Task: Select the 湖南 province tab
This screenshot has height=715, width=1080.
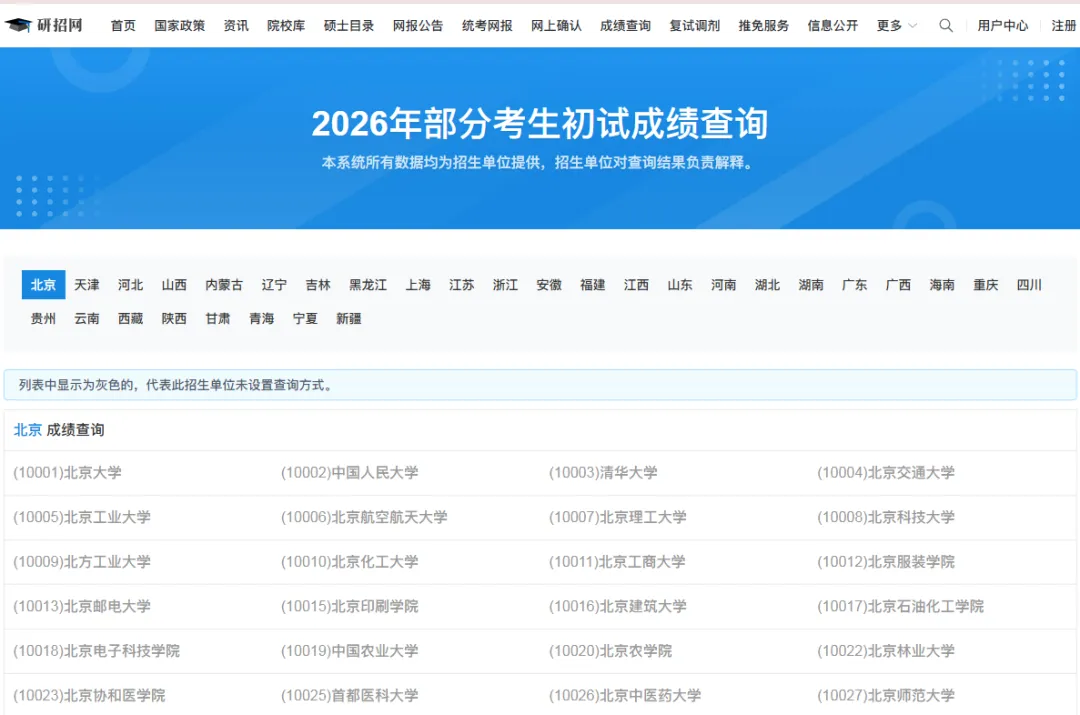Action: point(811,284)
